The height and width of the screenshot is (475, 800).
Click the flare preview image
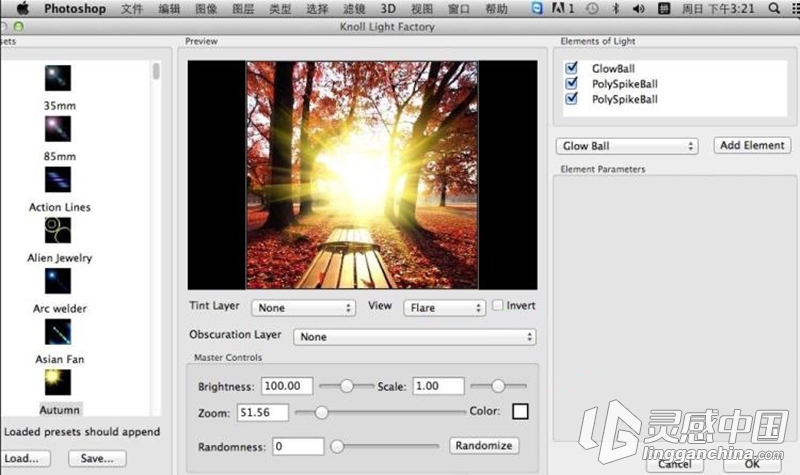point(362,175)
